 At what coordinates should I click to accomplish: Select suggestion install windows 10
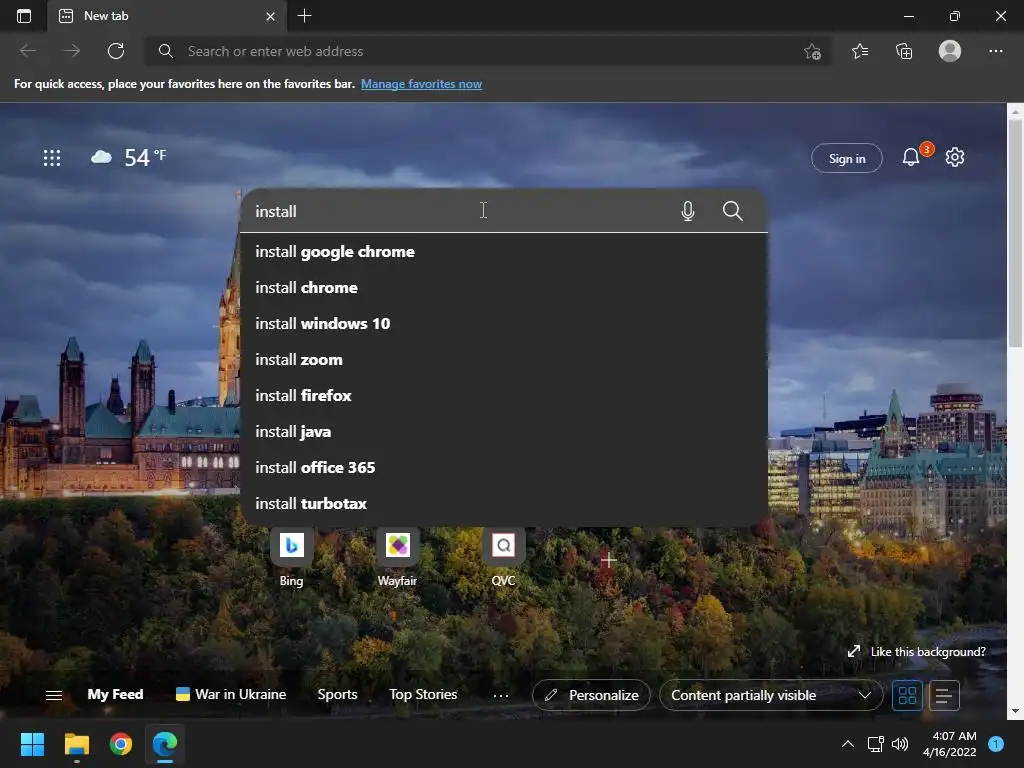(x=504, y=324)
